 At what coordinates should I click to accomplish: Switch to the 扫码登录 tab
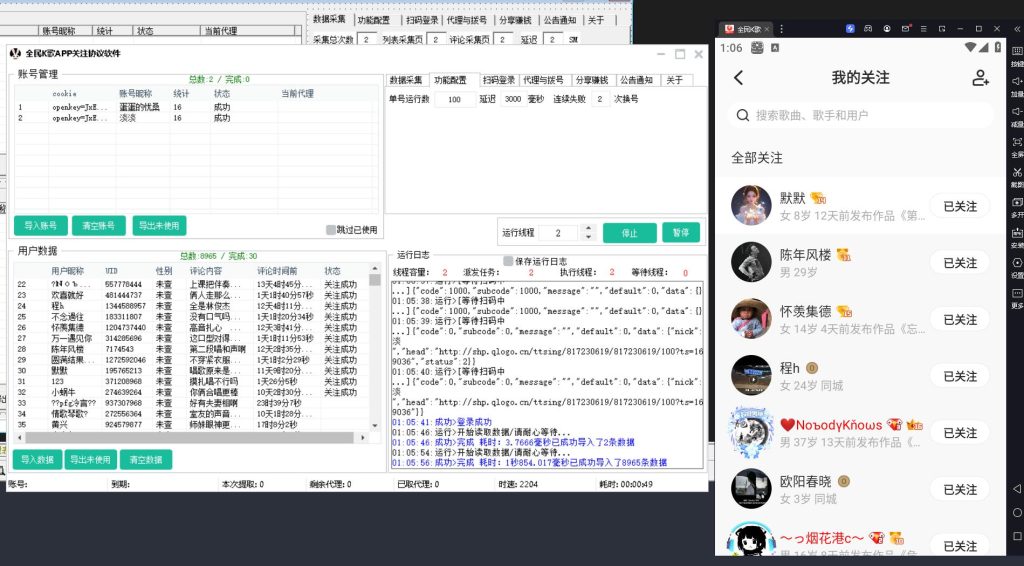pos(498,80)
